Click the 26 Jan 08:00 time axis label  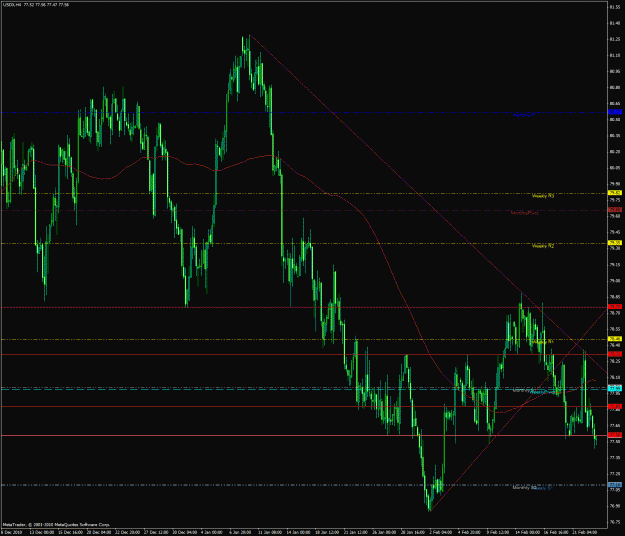click(x=384, y=532)
